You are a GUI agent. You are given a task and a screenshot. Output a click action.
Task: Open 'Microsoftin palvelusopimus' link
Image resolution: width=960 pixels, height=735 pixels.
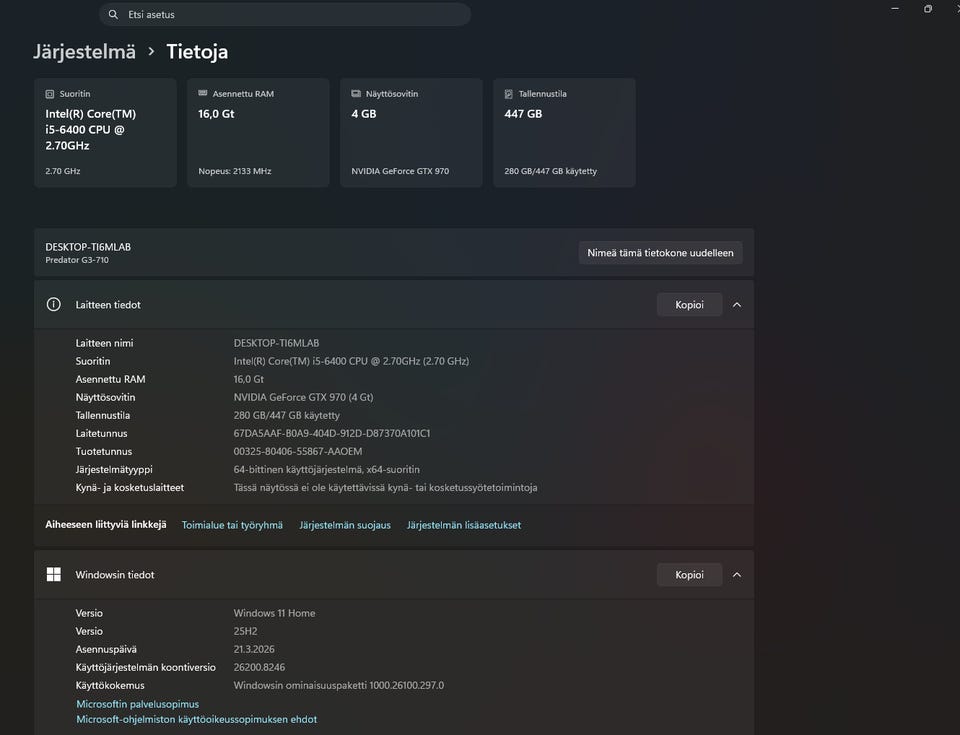138,704
